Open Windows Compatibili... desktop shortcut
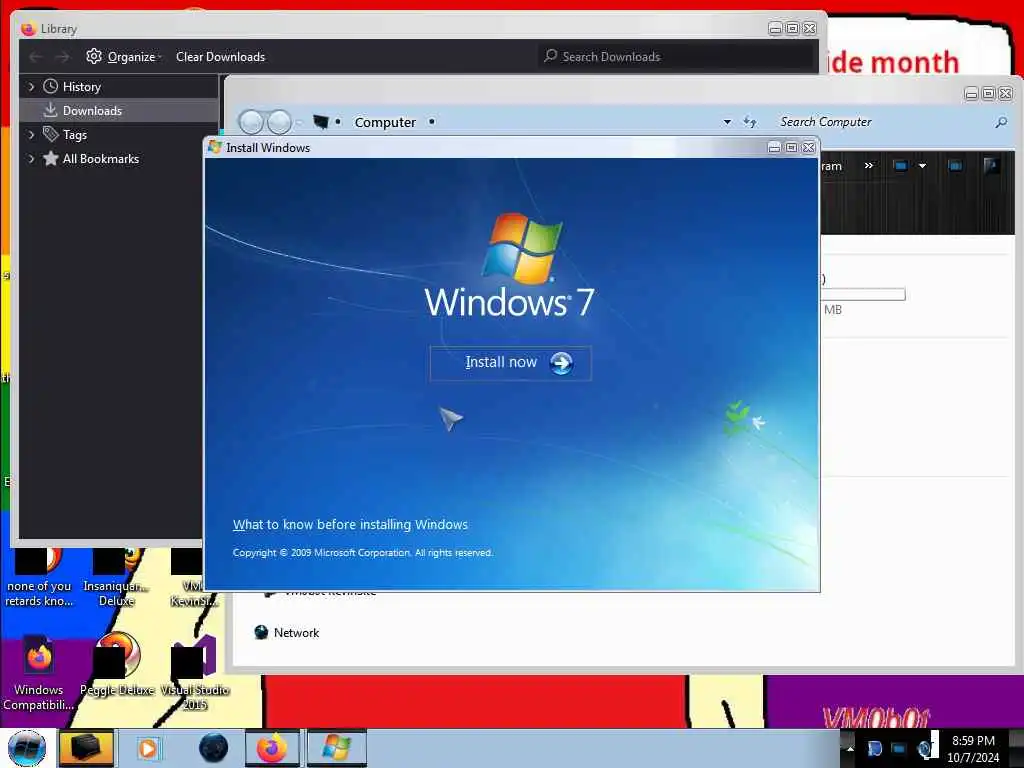 pos(39,673)
